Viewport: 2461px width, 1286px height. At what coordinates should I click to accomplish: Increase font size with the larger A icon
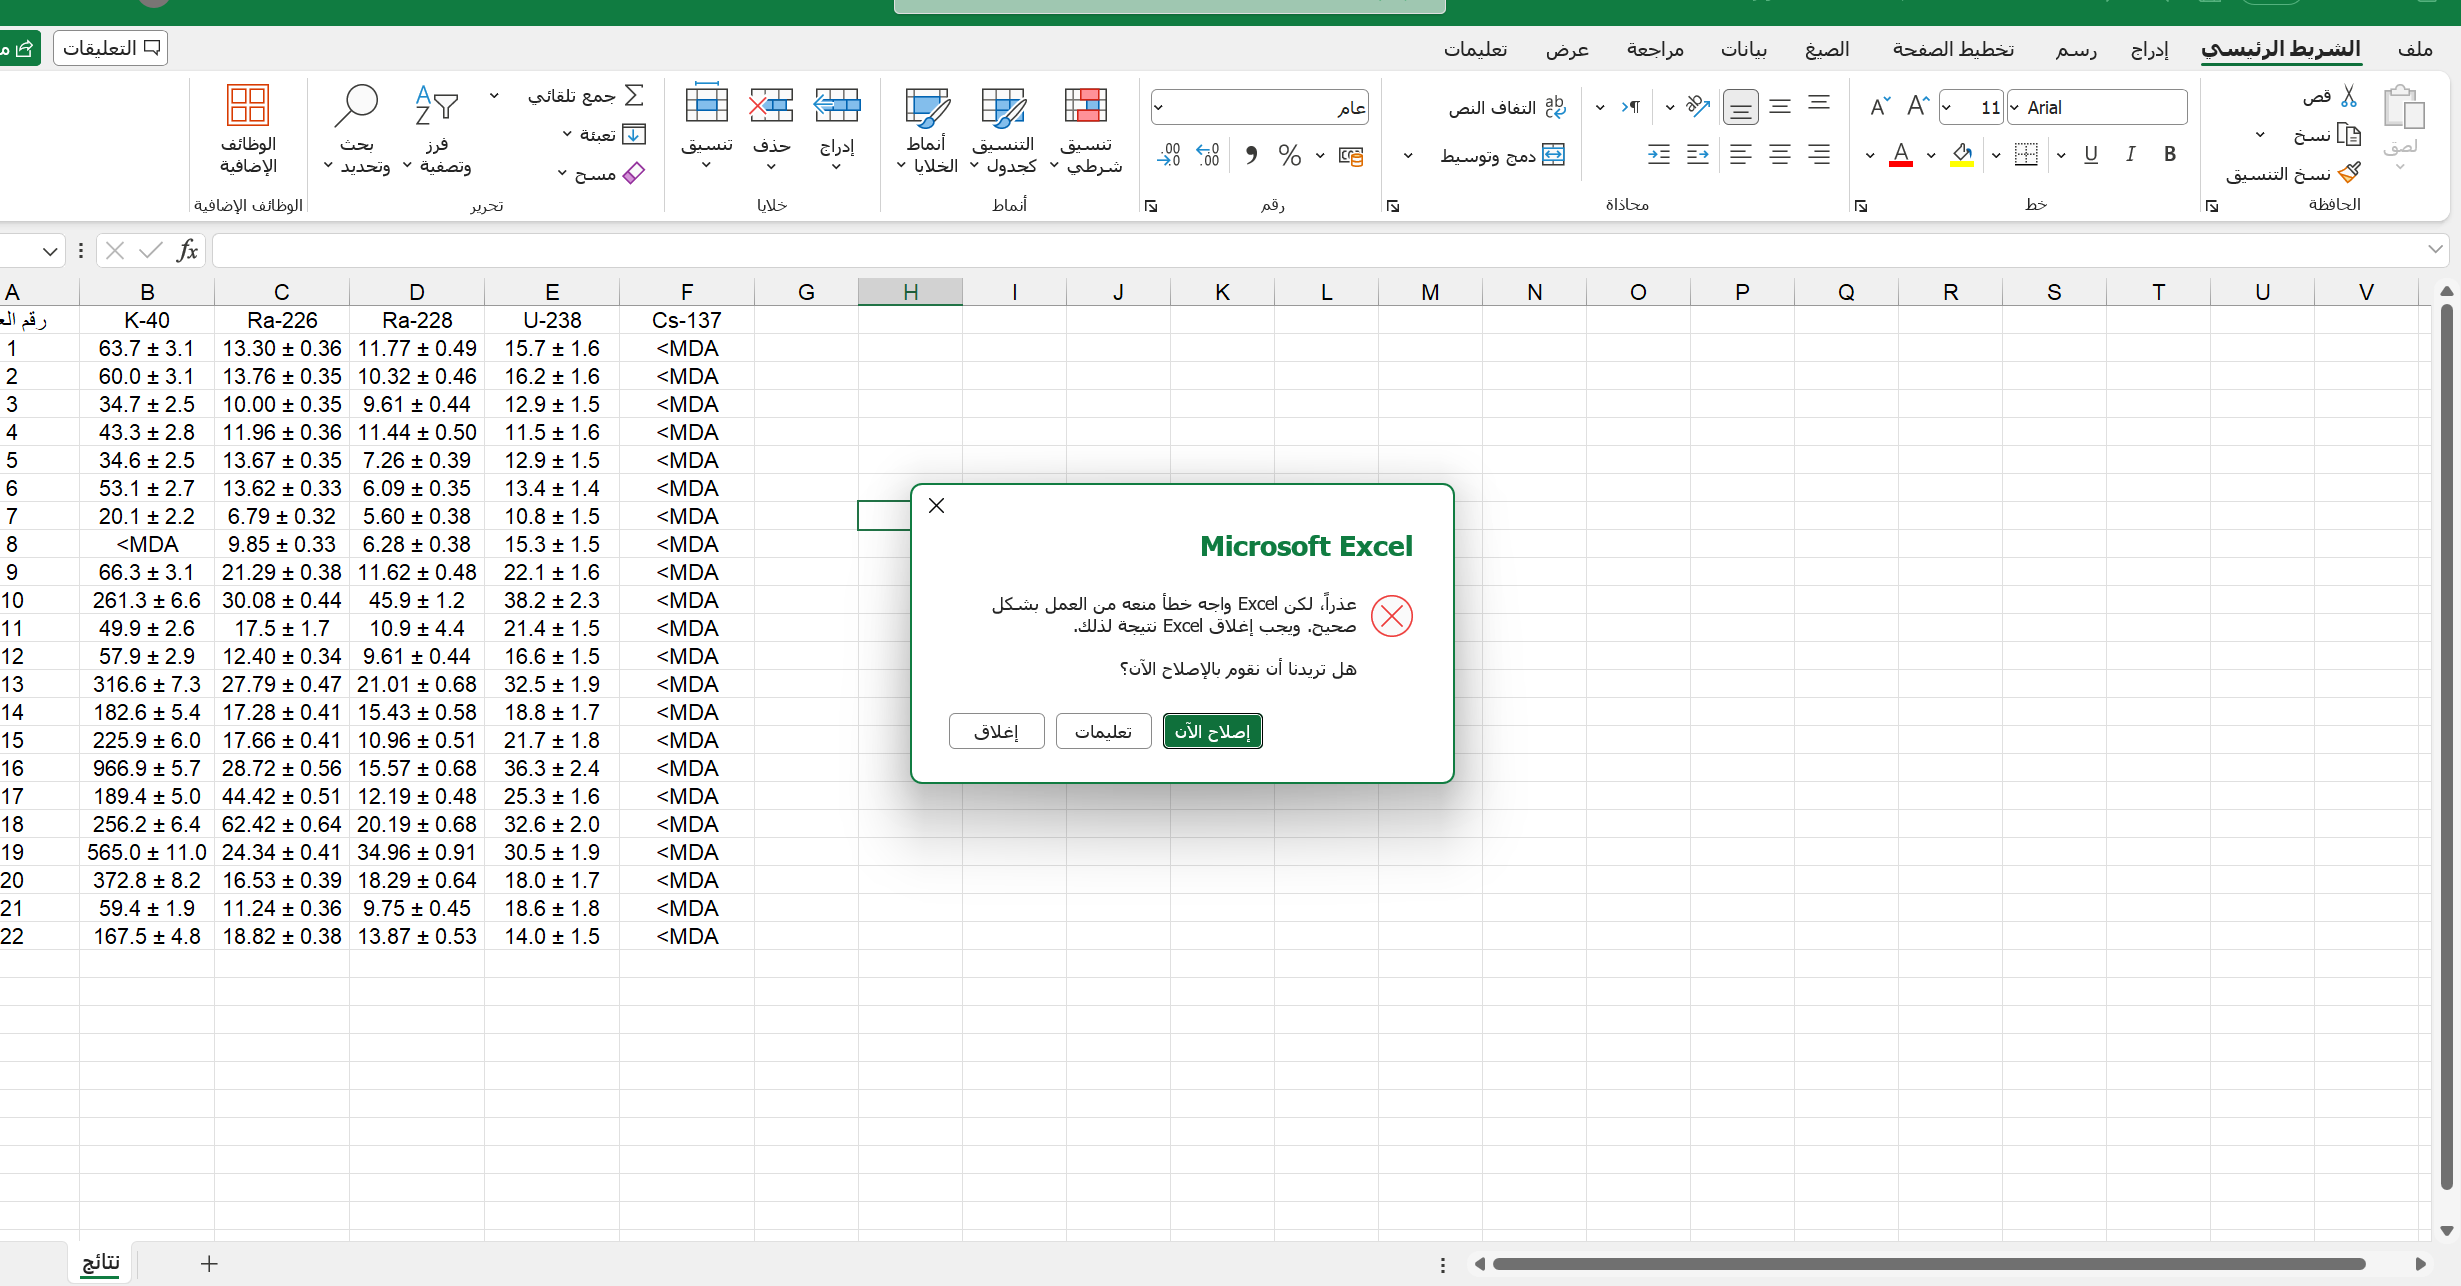coord(1917,106)
